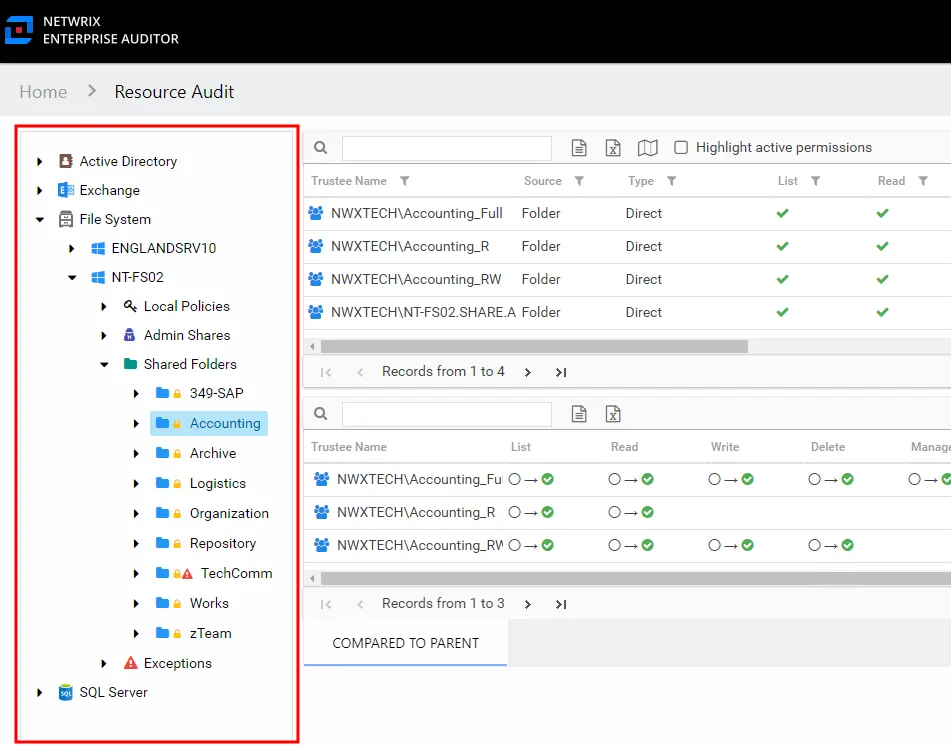Click the filter icon on the Type column
The width and height of the screenshot is (951, 747).
click(671, 181)
